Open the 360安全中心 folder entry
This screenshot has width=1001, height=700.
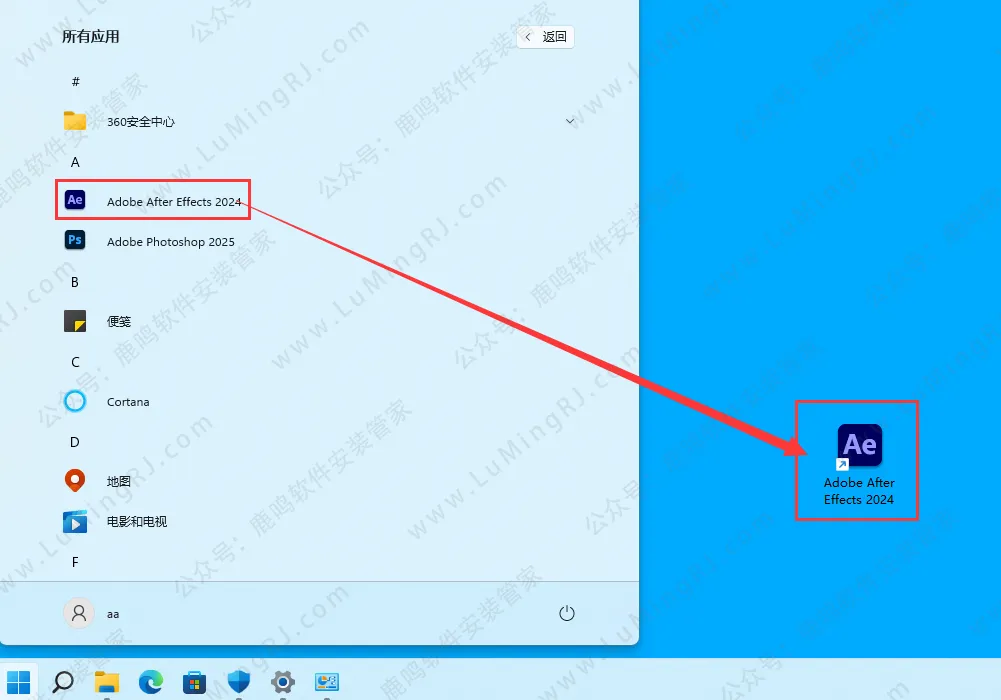[140, 122]
